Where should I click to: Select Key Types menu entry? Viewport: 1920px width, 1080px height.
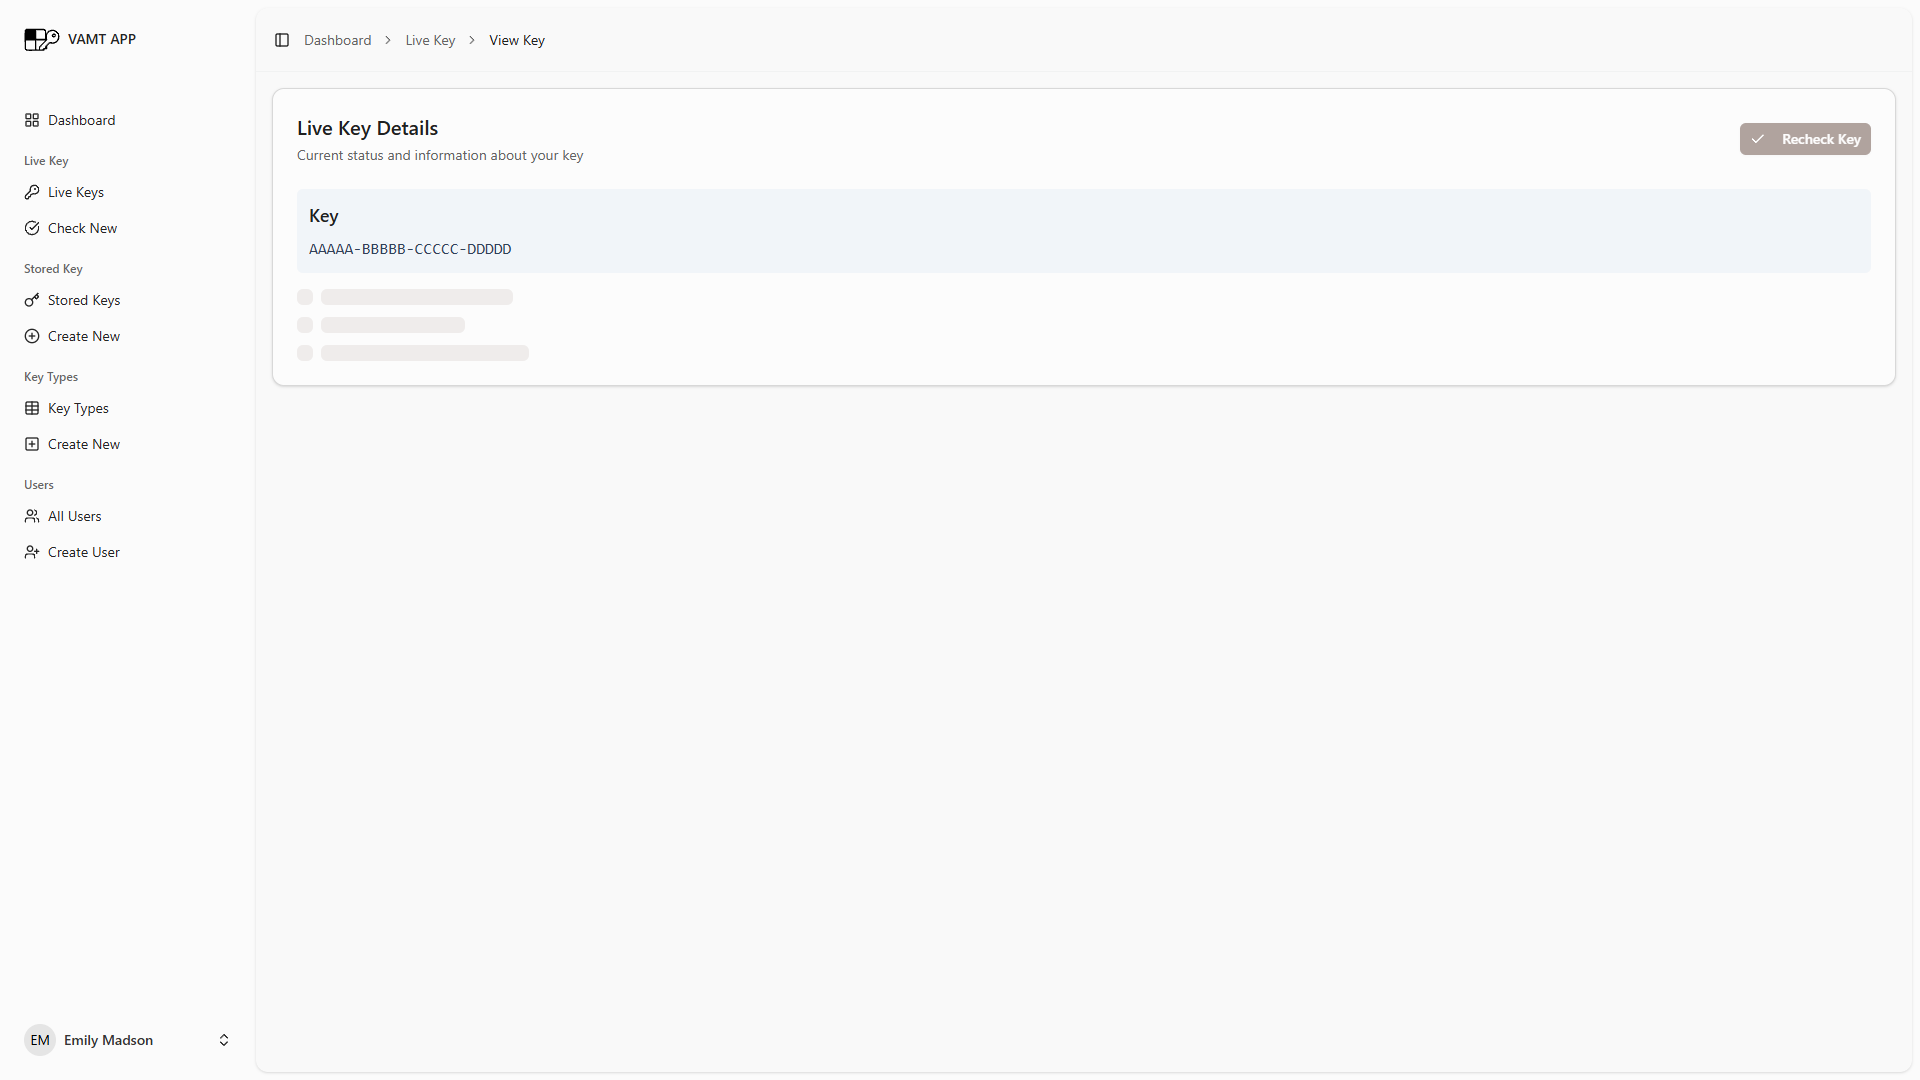78,408
